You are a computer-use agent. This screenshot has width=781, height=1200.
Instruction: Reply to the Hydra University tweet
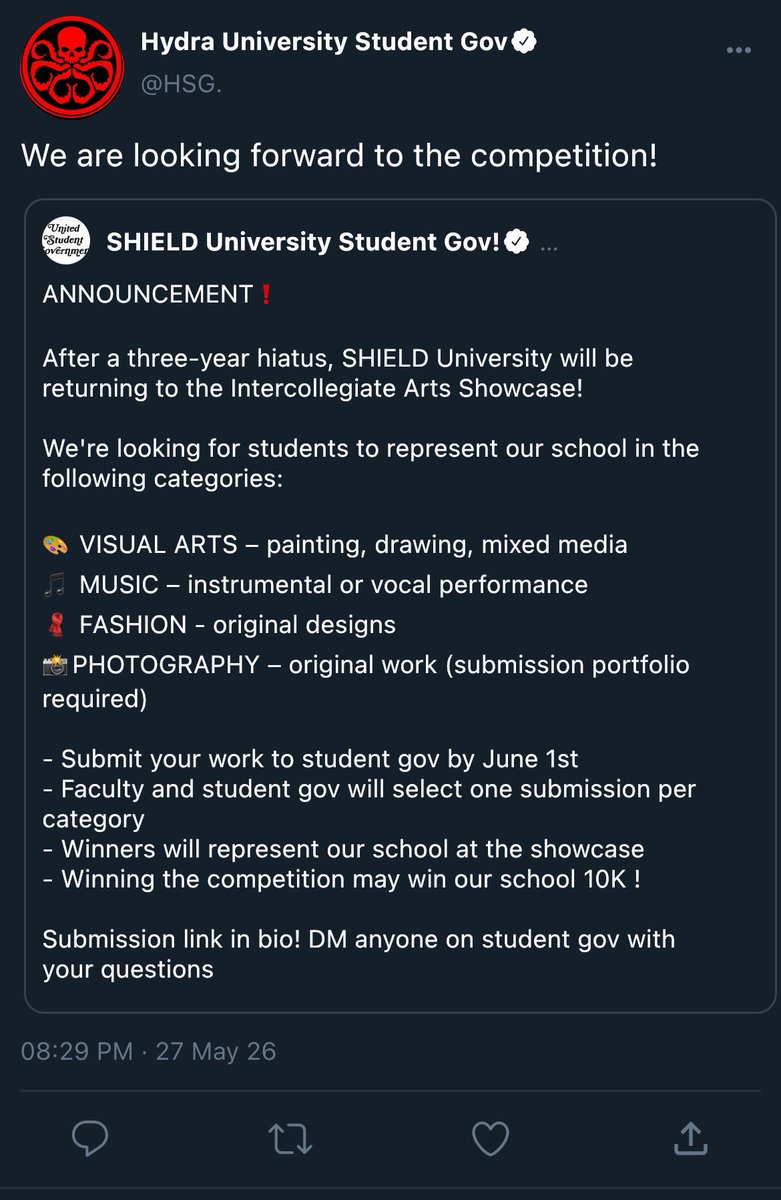click(90, 1138)
